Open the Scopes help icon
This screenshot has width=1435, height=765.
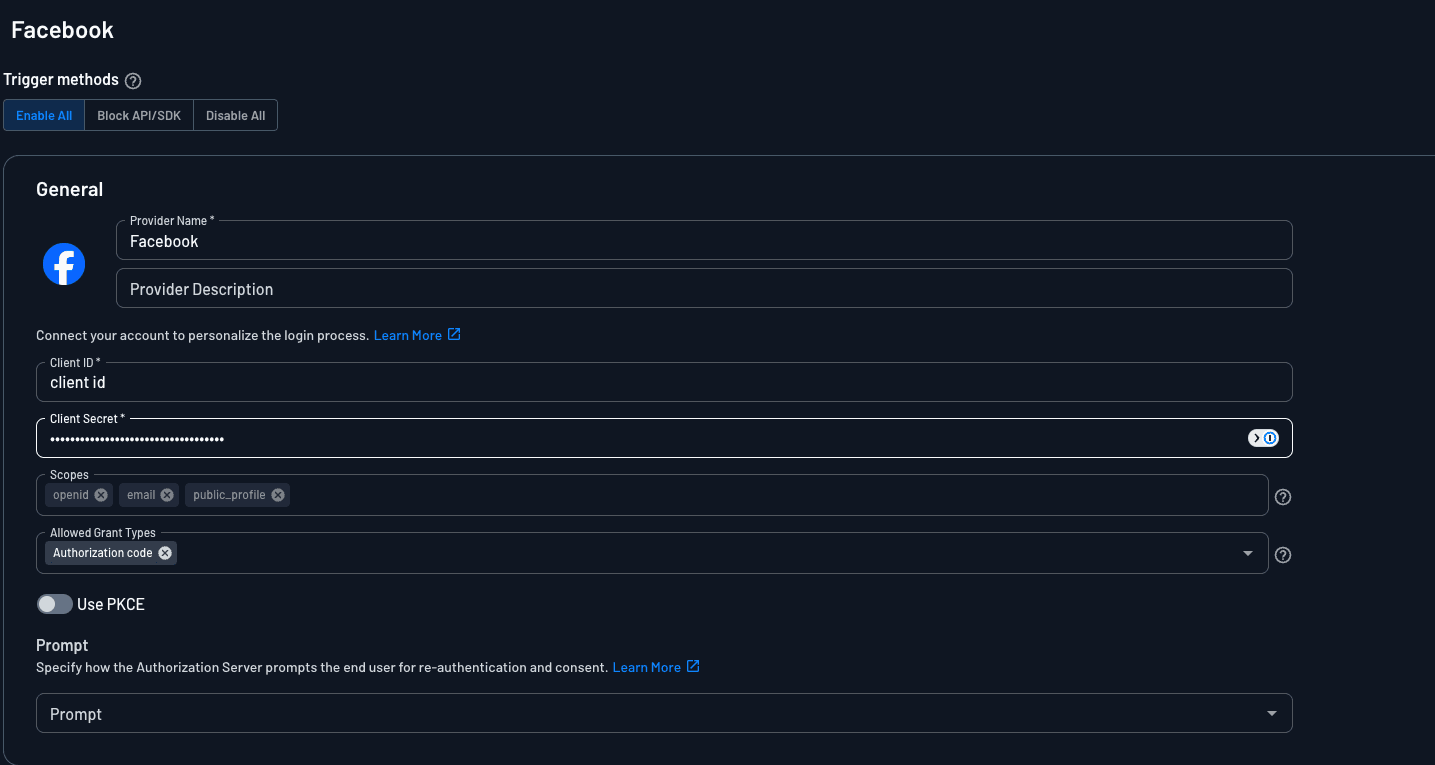coord(1284,497)
